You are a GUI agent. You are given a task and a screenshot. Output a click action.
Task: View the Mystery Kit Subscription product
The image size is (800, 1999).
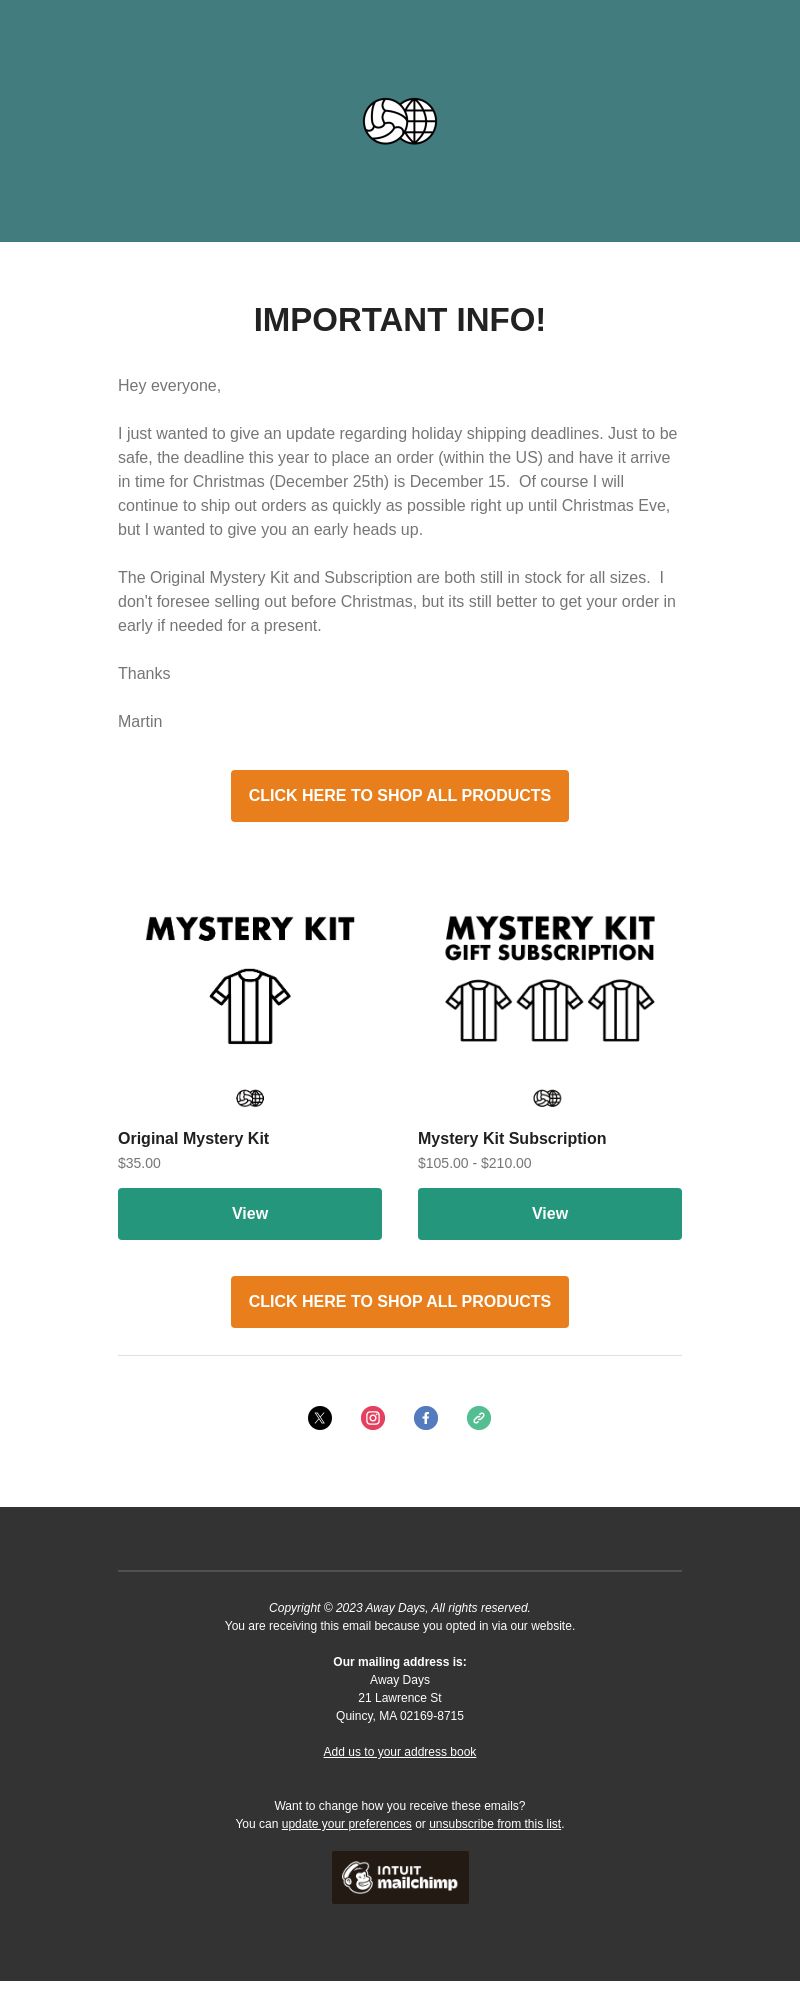550,1214
